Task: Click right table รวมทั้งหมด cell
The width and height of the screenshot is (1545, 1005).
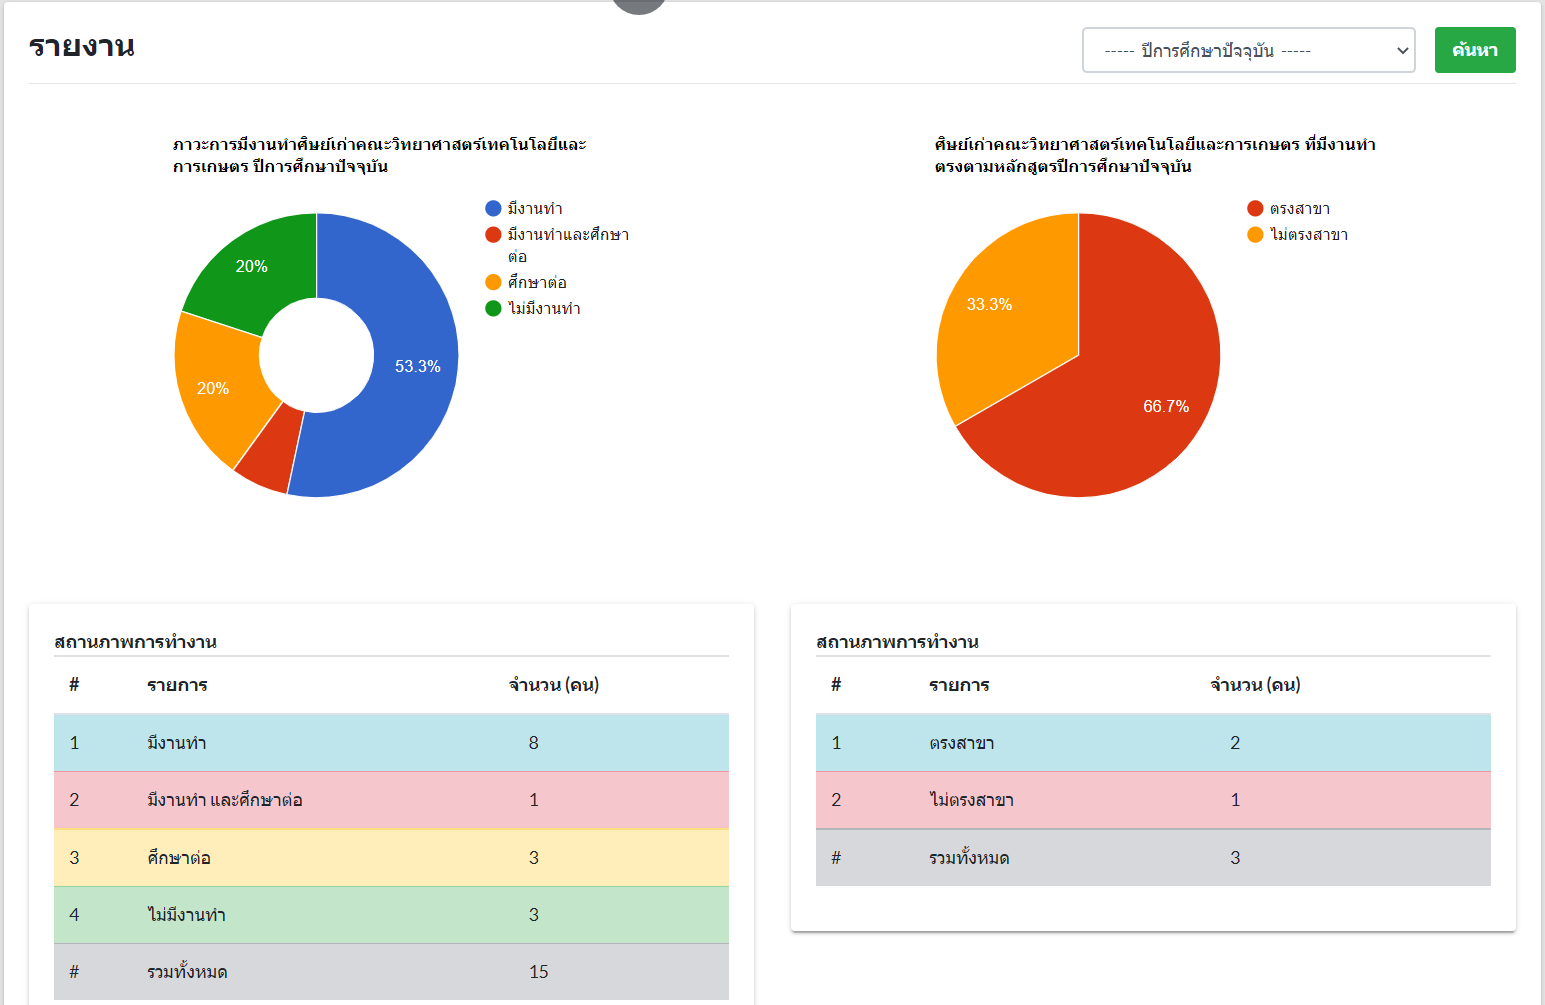Action: [969, 858]
